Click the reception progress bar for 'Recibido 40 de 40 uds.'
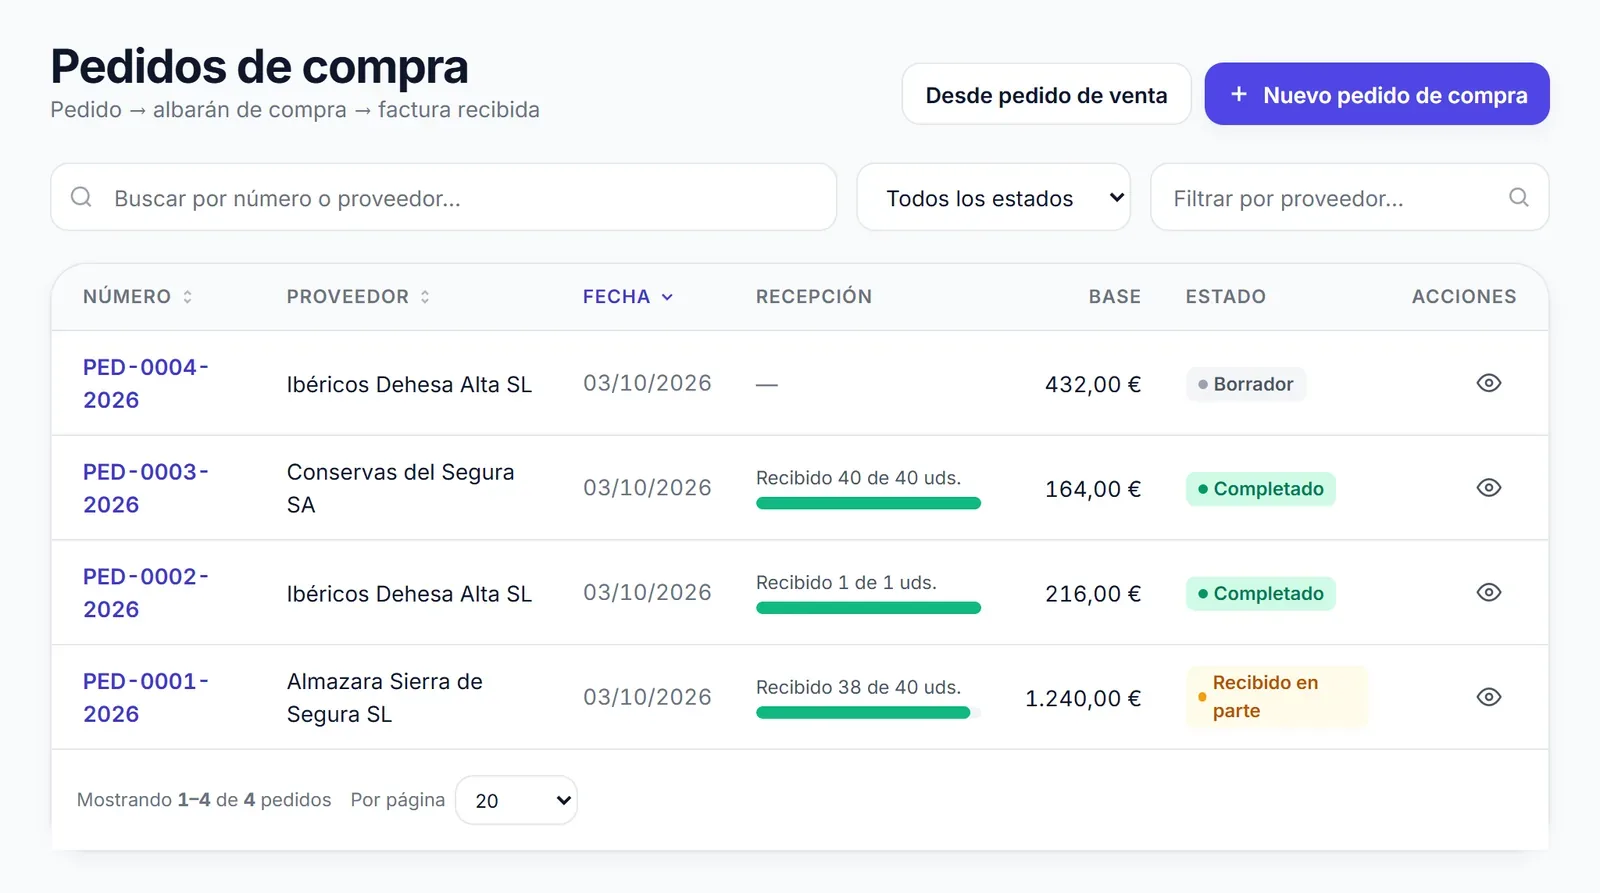 [868, 503]
